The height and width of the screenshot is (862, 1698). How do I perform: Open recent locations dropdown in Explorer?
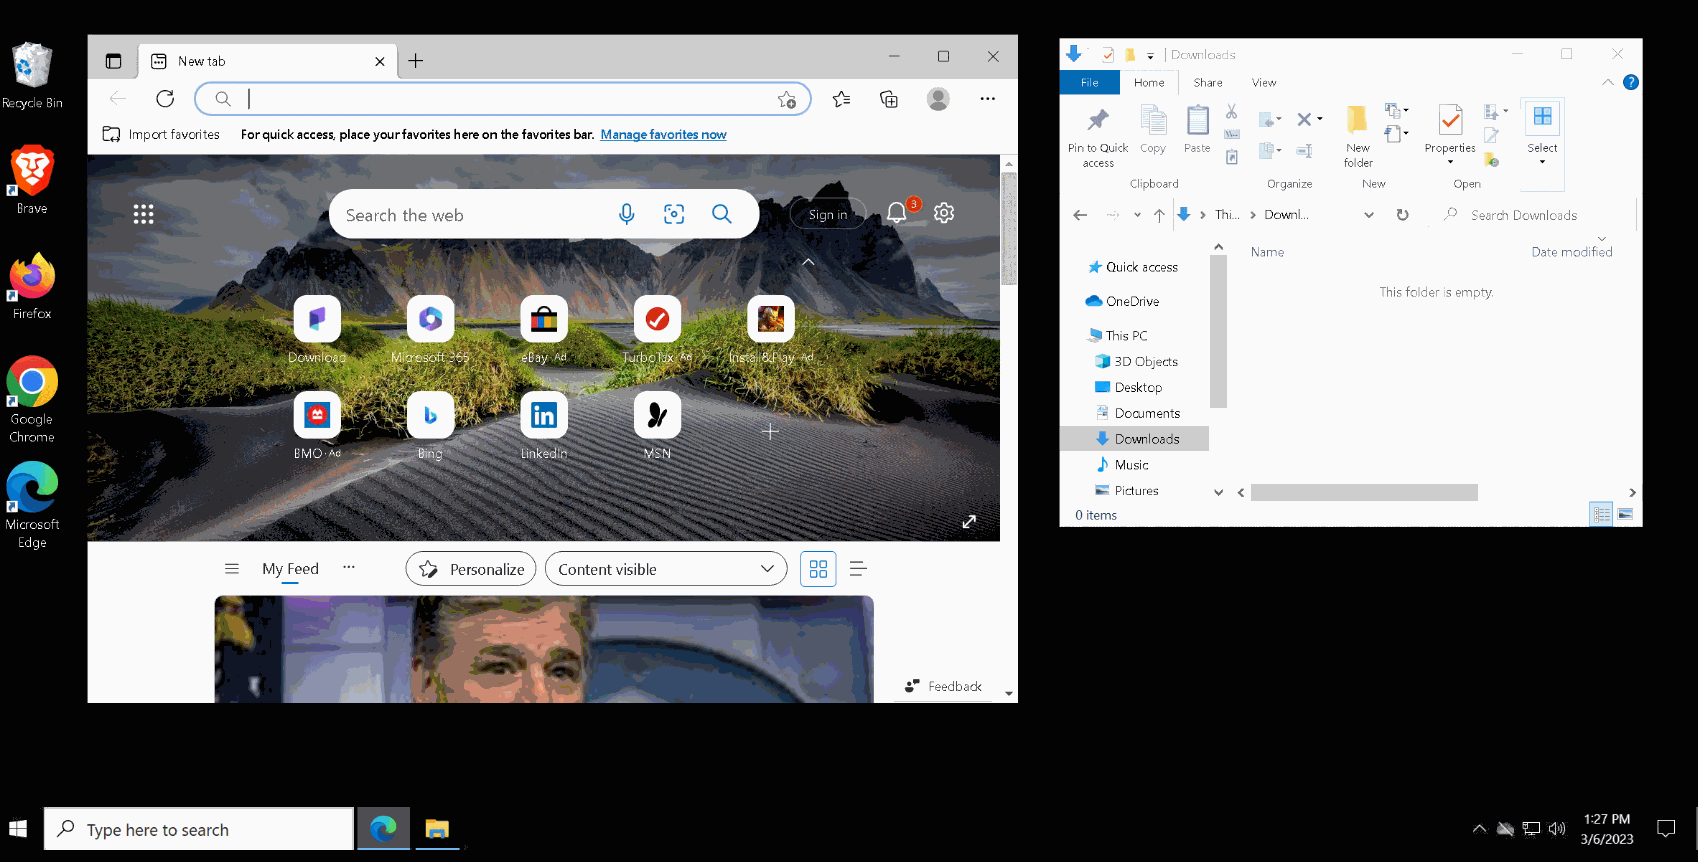[1137, 215]
